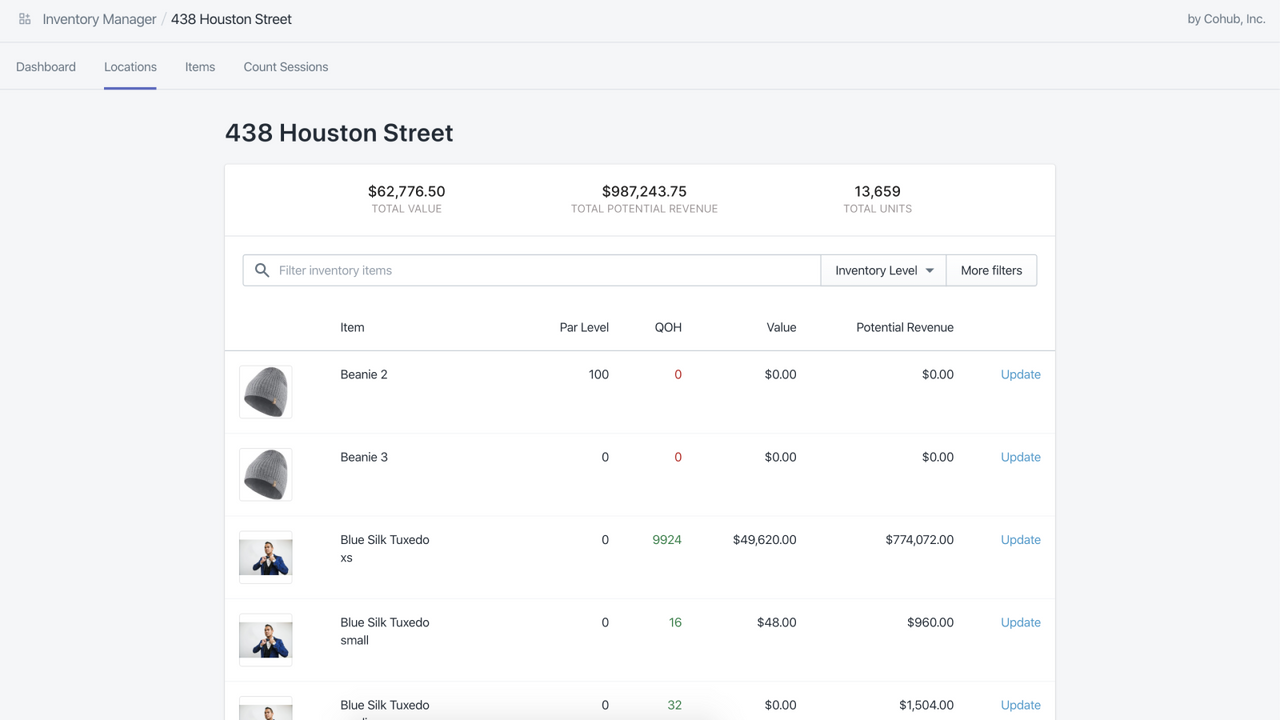The image size is (1280, 720).
Task: Update the Beanie 3 row
Action: 1020,457
